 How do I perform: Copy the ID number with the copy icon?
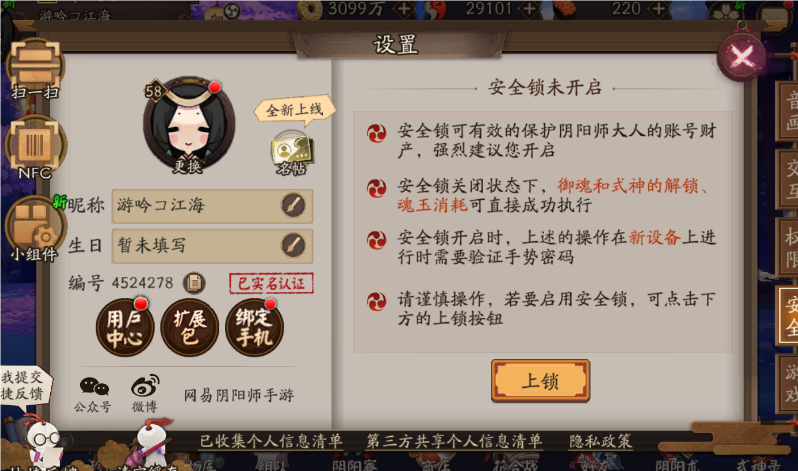point(194,283)
